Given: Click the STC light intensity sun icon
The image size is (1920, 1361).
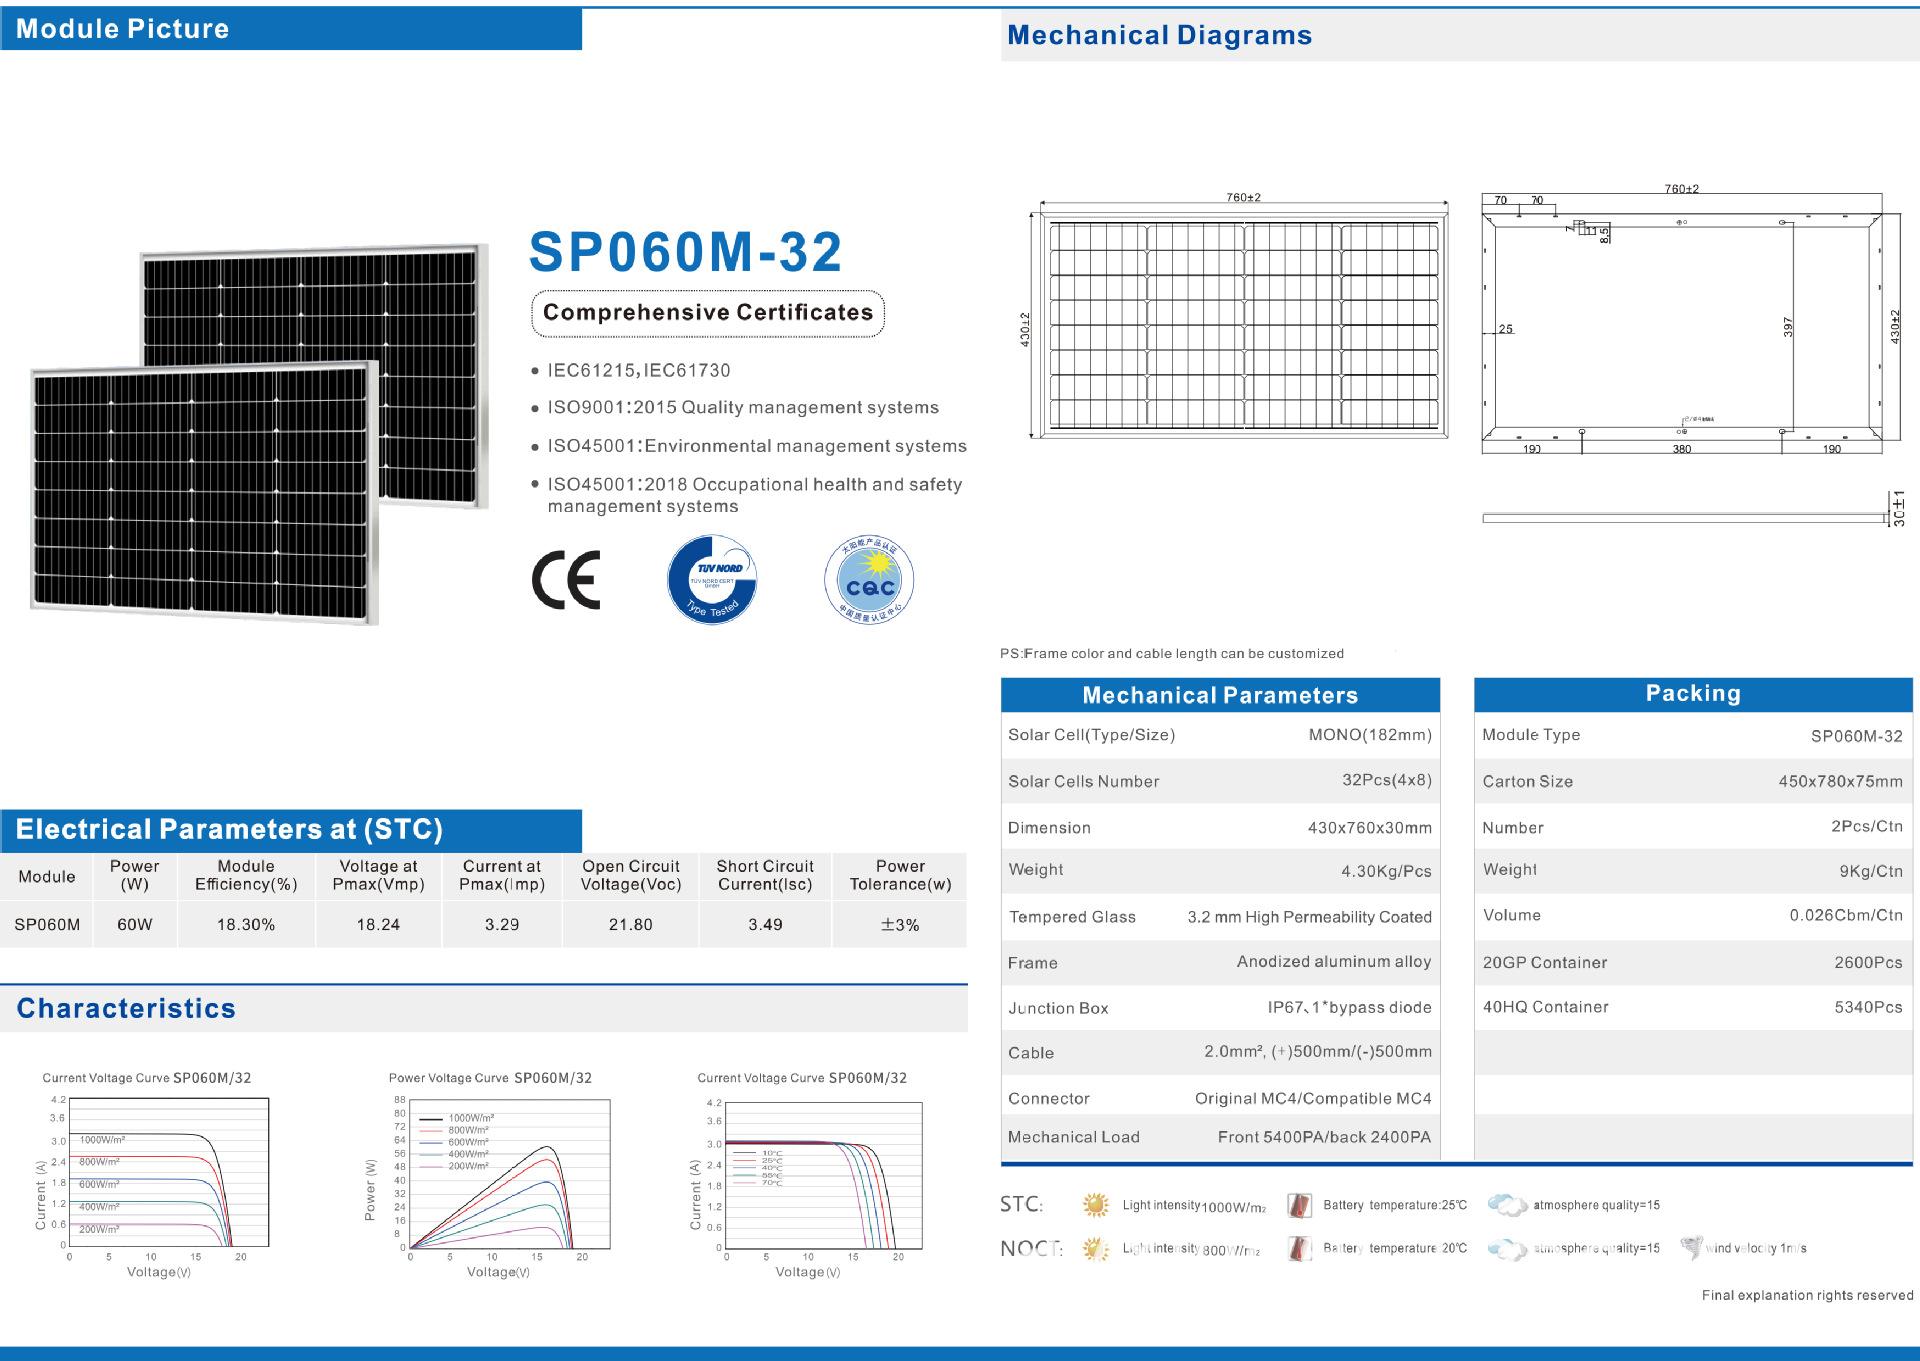Looking at the screenshot, I should coord(1096,1205).
